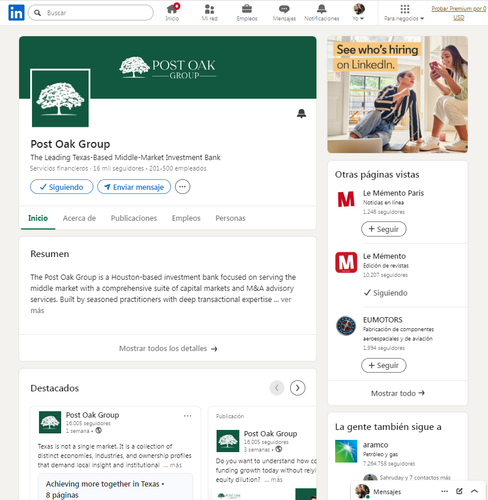The width and height of the screenshot is (488, 500).
Task: Click aramco logo icon
Action: (346, 451)
